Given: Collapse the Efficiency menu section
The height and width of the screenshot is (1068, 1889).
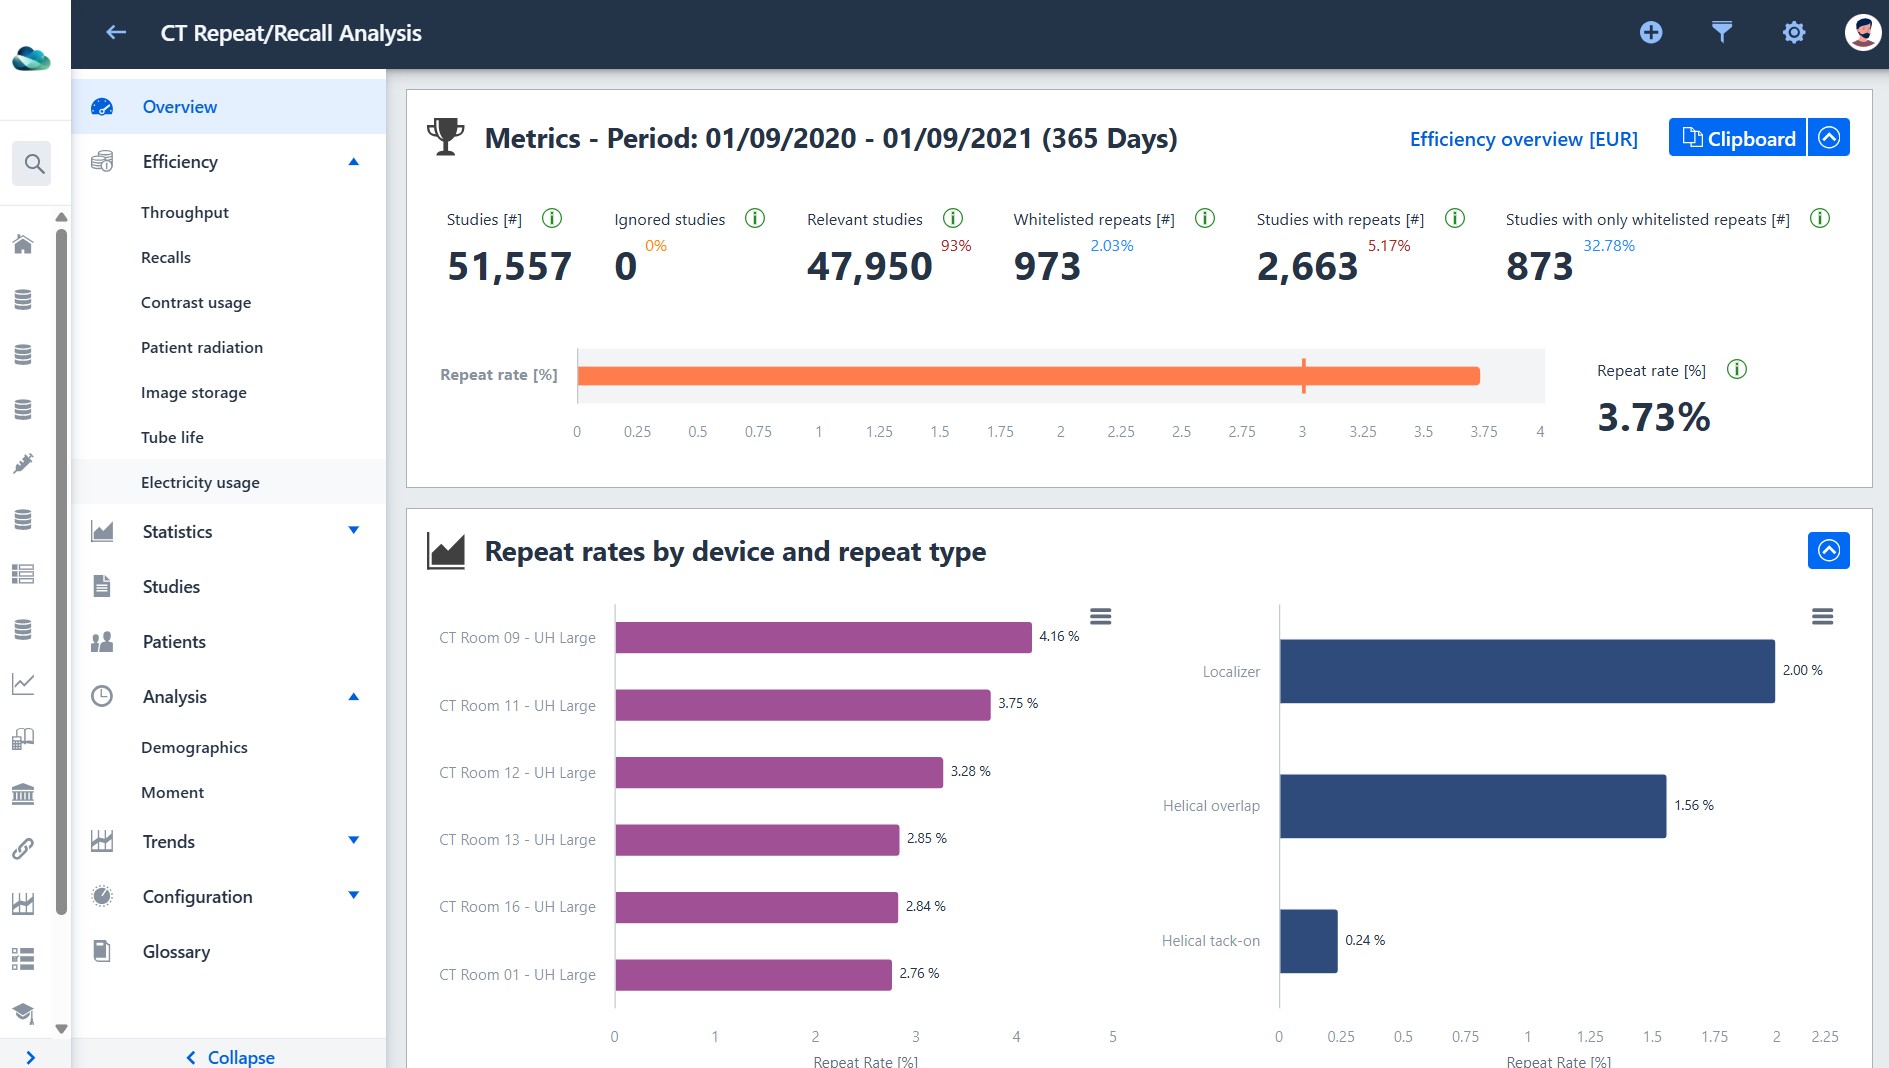Looking at the screenshot, I should point(353,162).
